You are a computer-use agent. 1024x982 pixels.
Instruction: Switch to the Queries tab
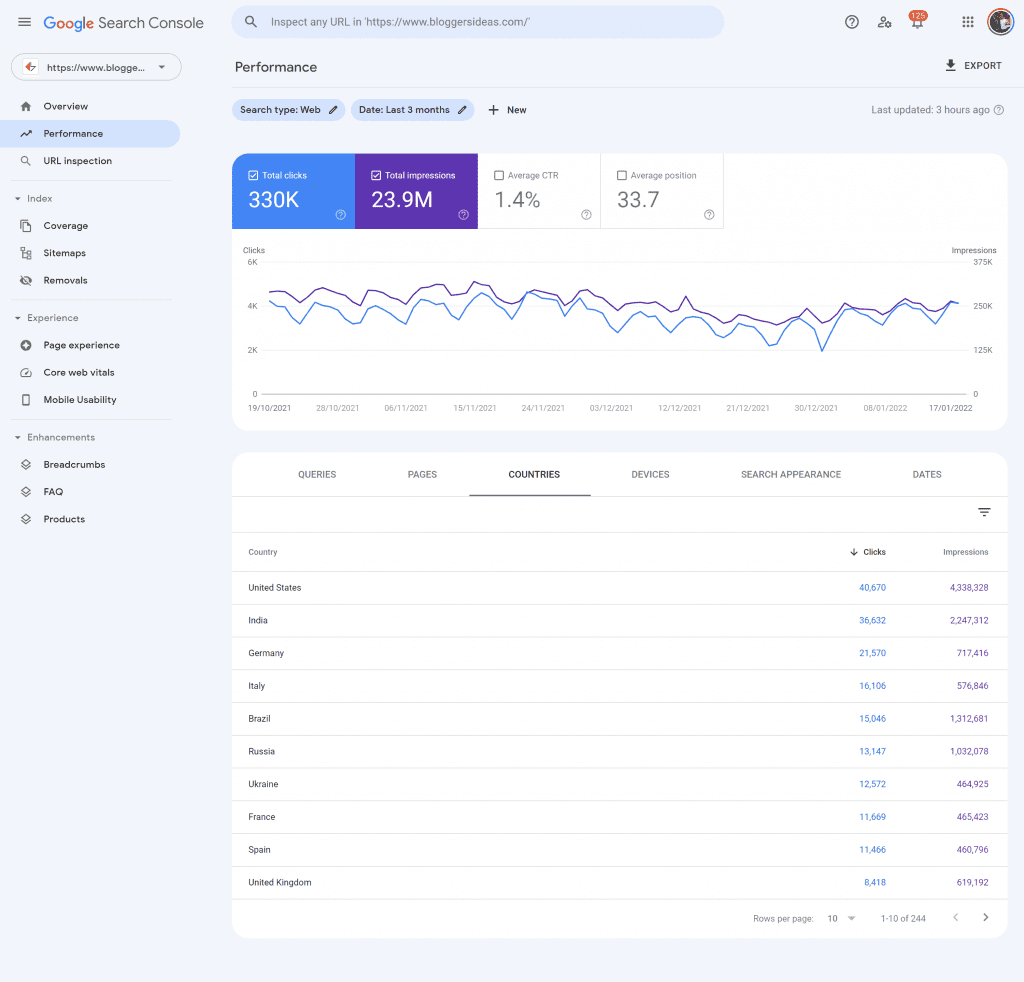(x=317, y=475)
